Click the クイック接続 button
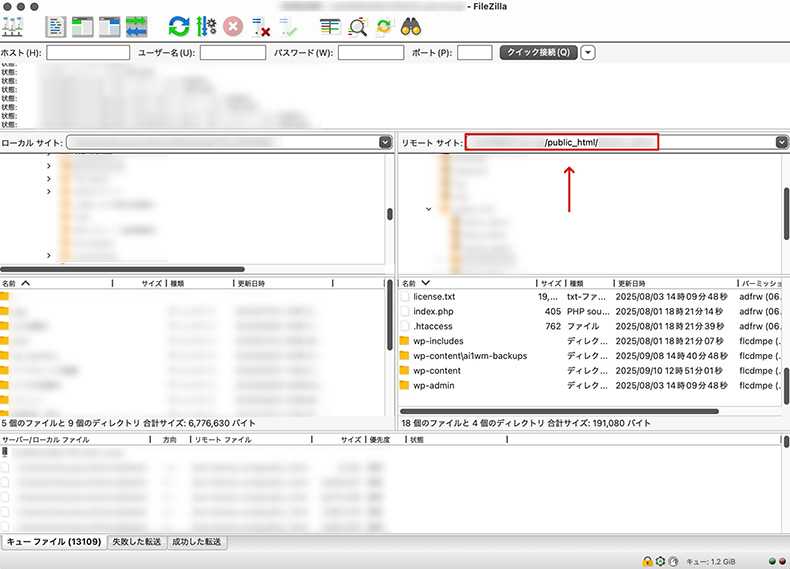This screenshot has height=569, width=790. click(538, 52)
